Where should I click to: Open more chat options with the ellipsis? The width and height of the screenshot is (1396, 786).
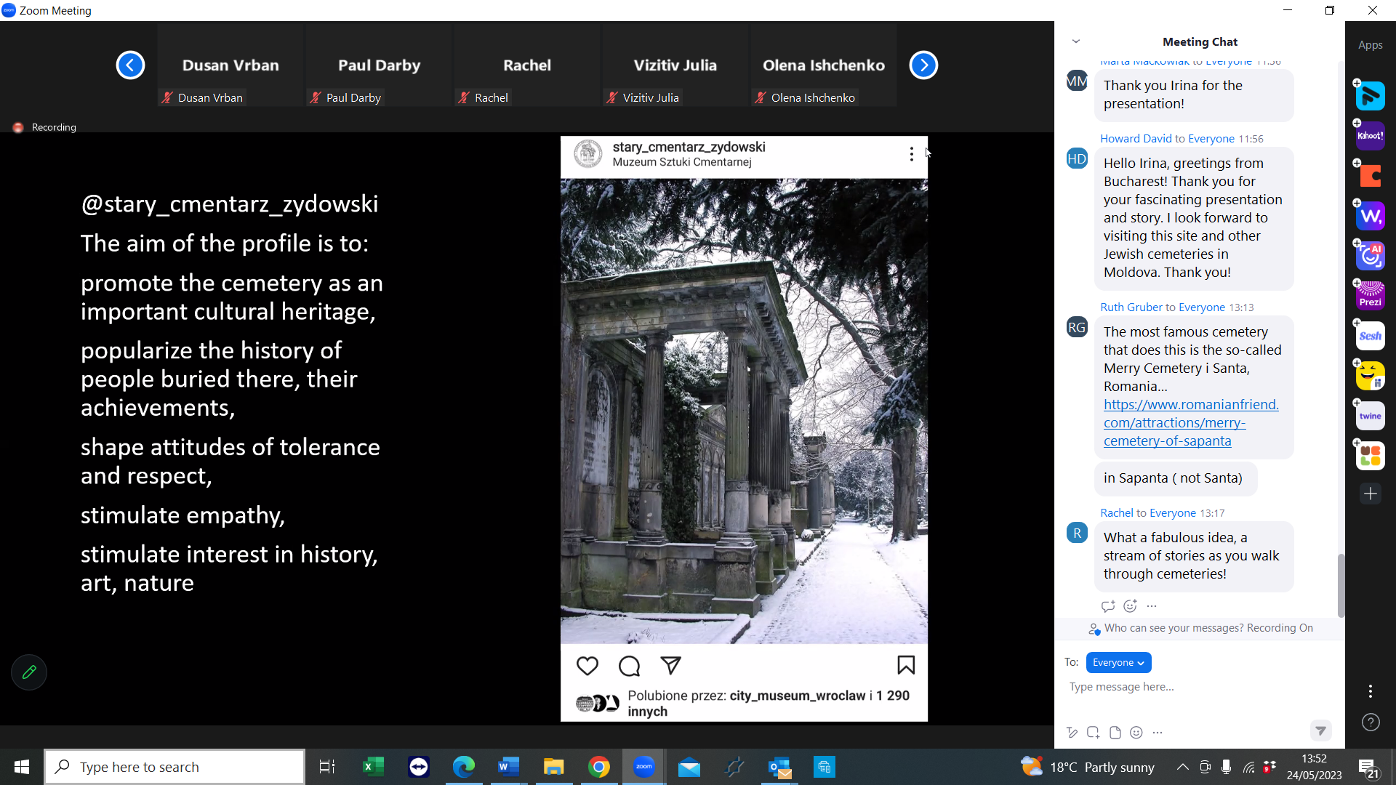1157,731
